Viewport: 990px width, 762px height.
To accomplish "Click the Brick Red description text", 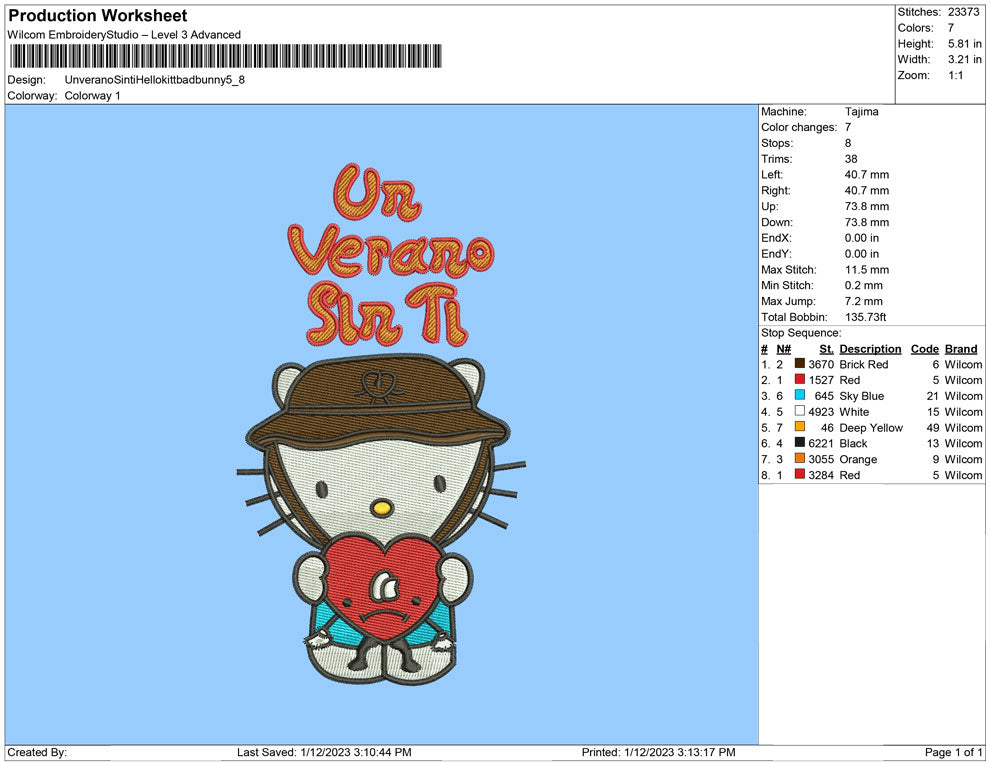I will [864, 364].
